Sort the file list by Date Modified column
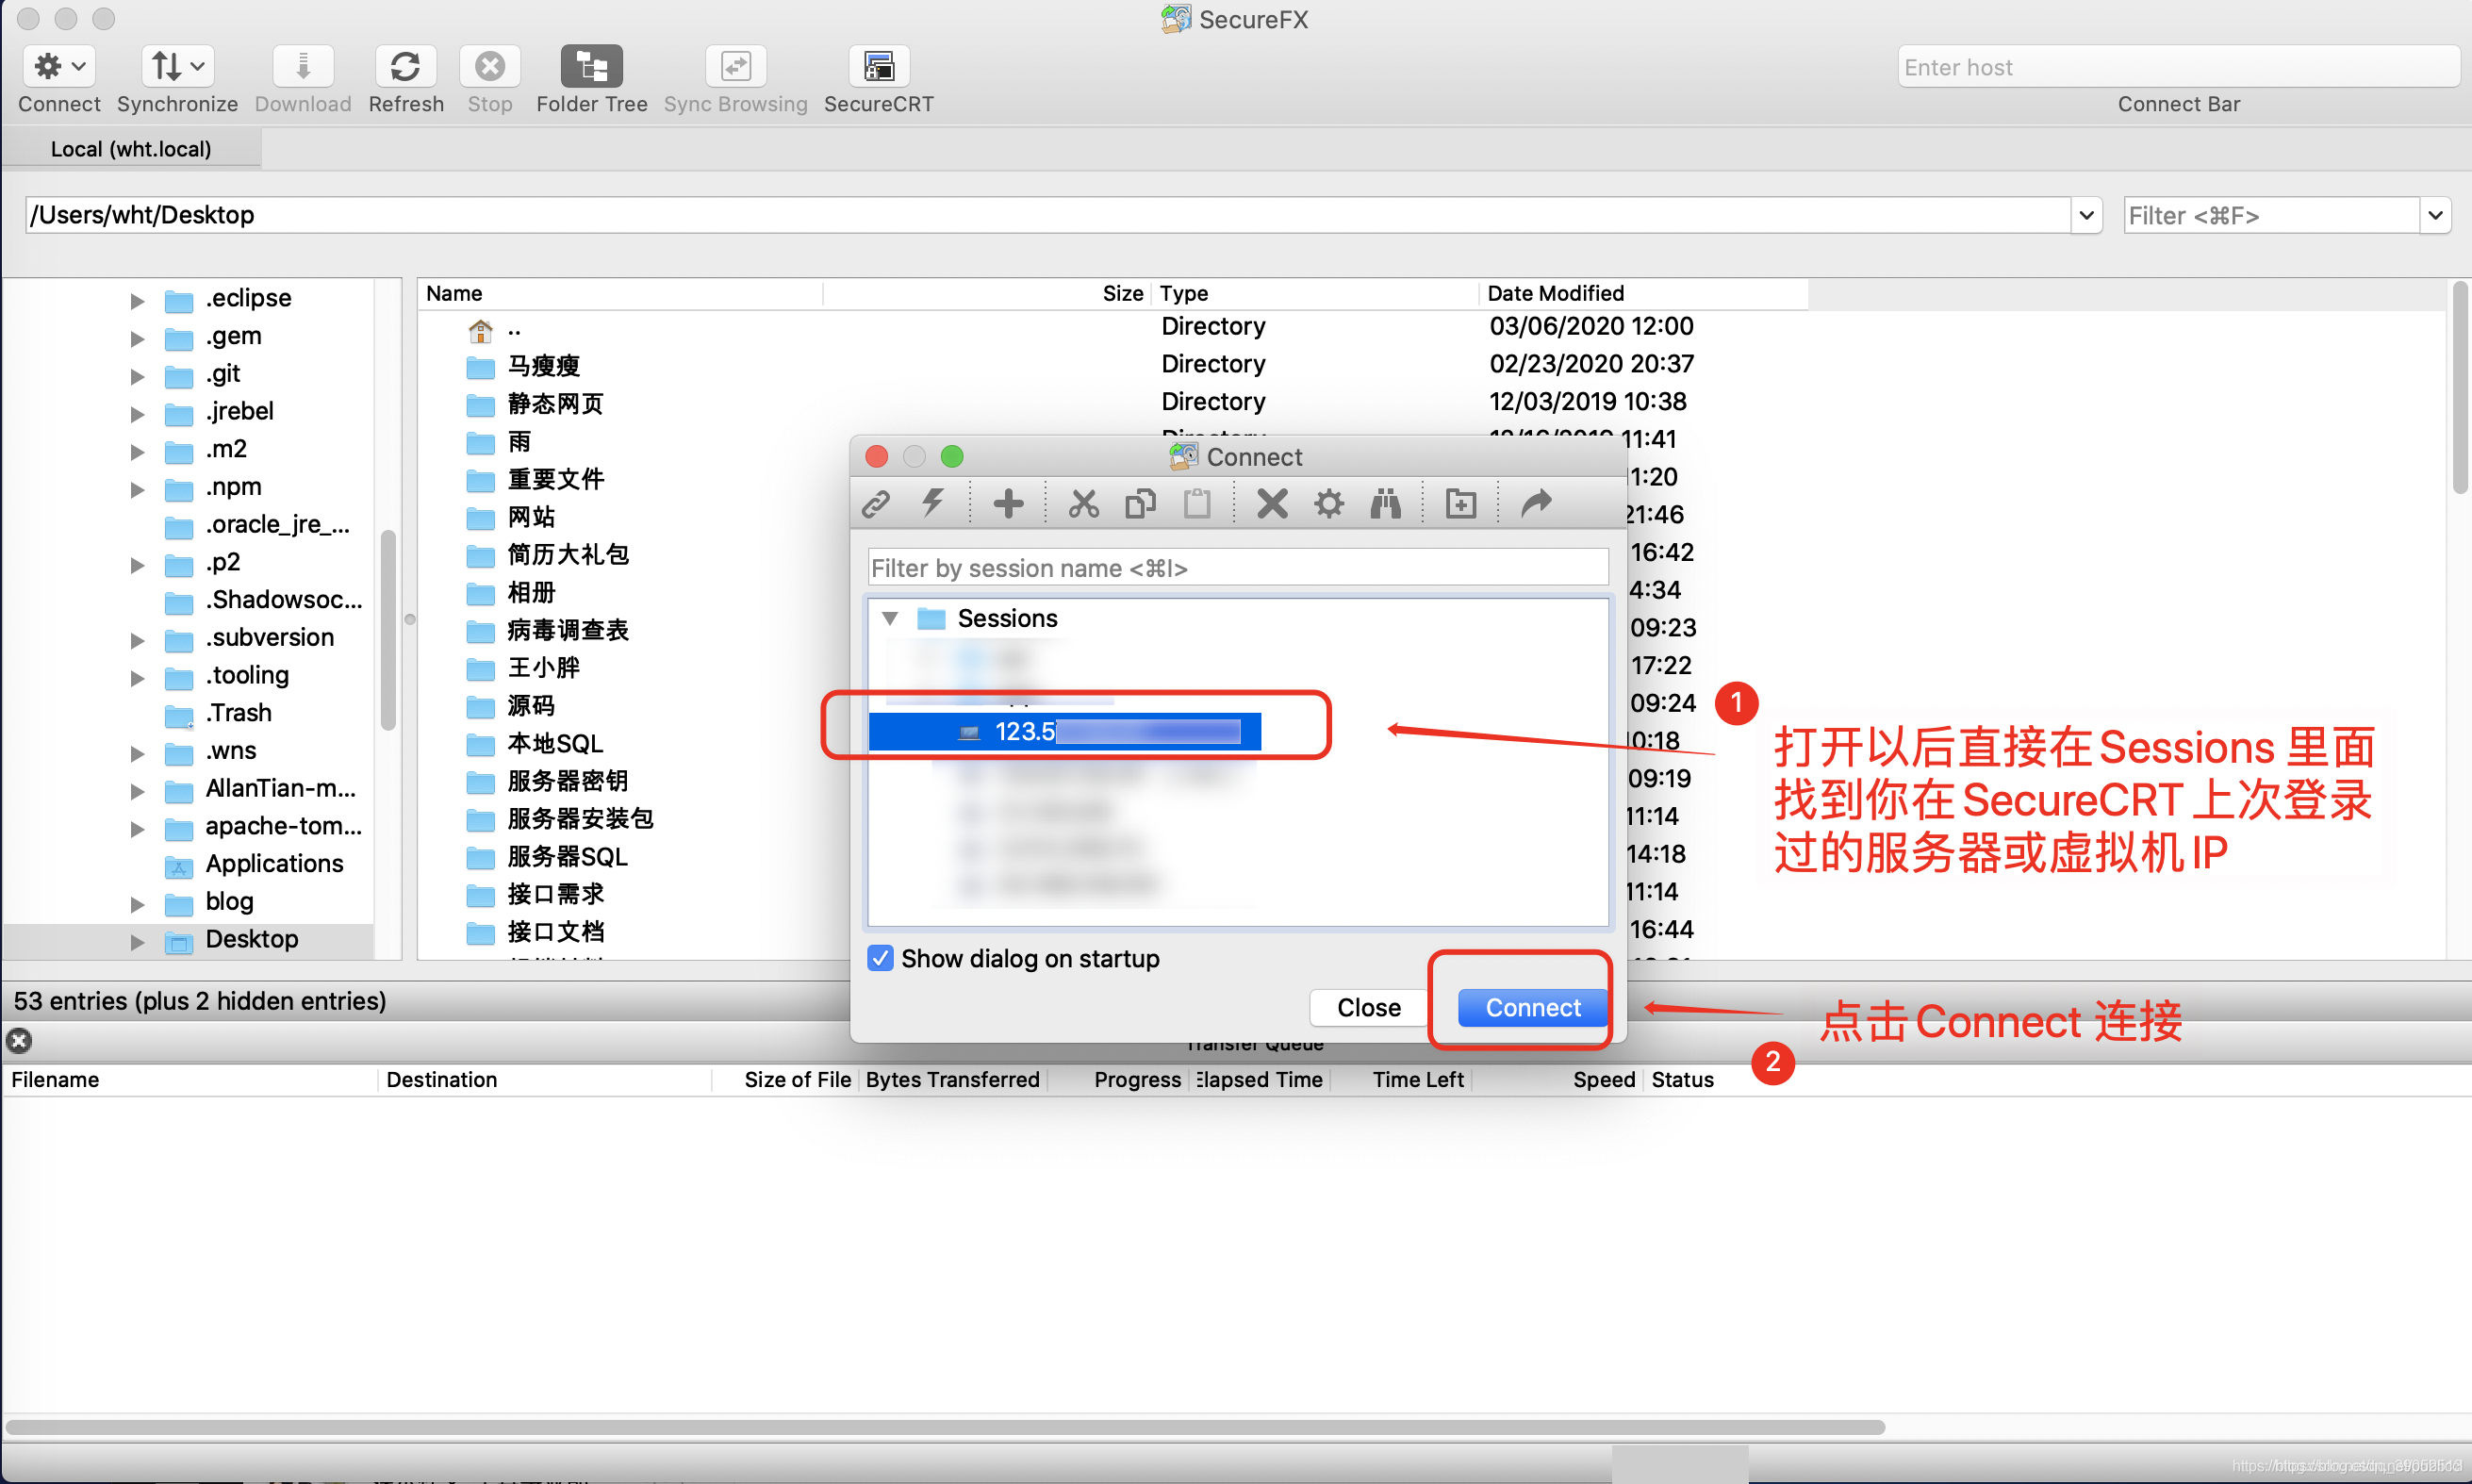Image resolution: width=2472 pixels, height=1484 pixels. click(1642, 293)
